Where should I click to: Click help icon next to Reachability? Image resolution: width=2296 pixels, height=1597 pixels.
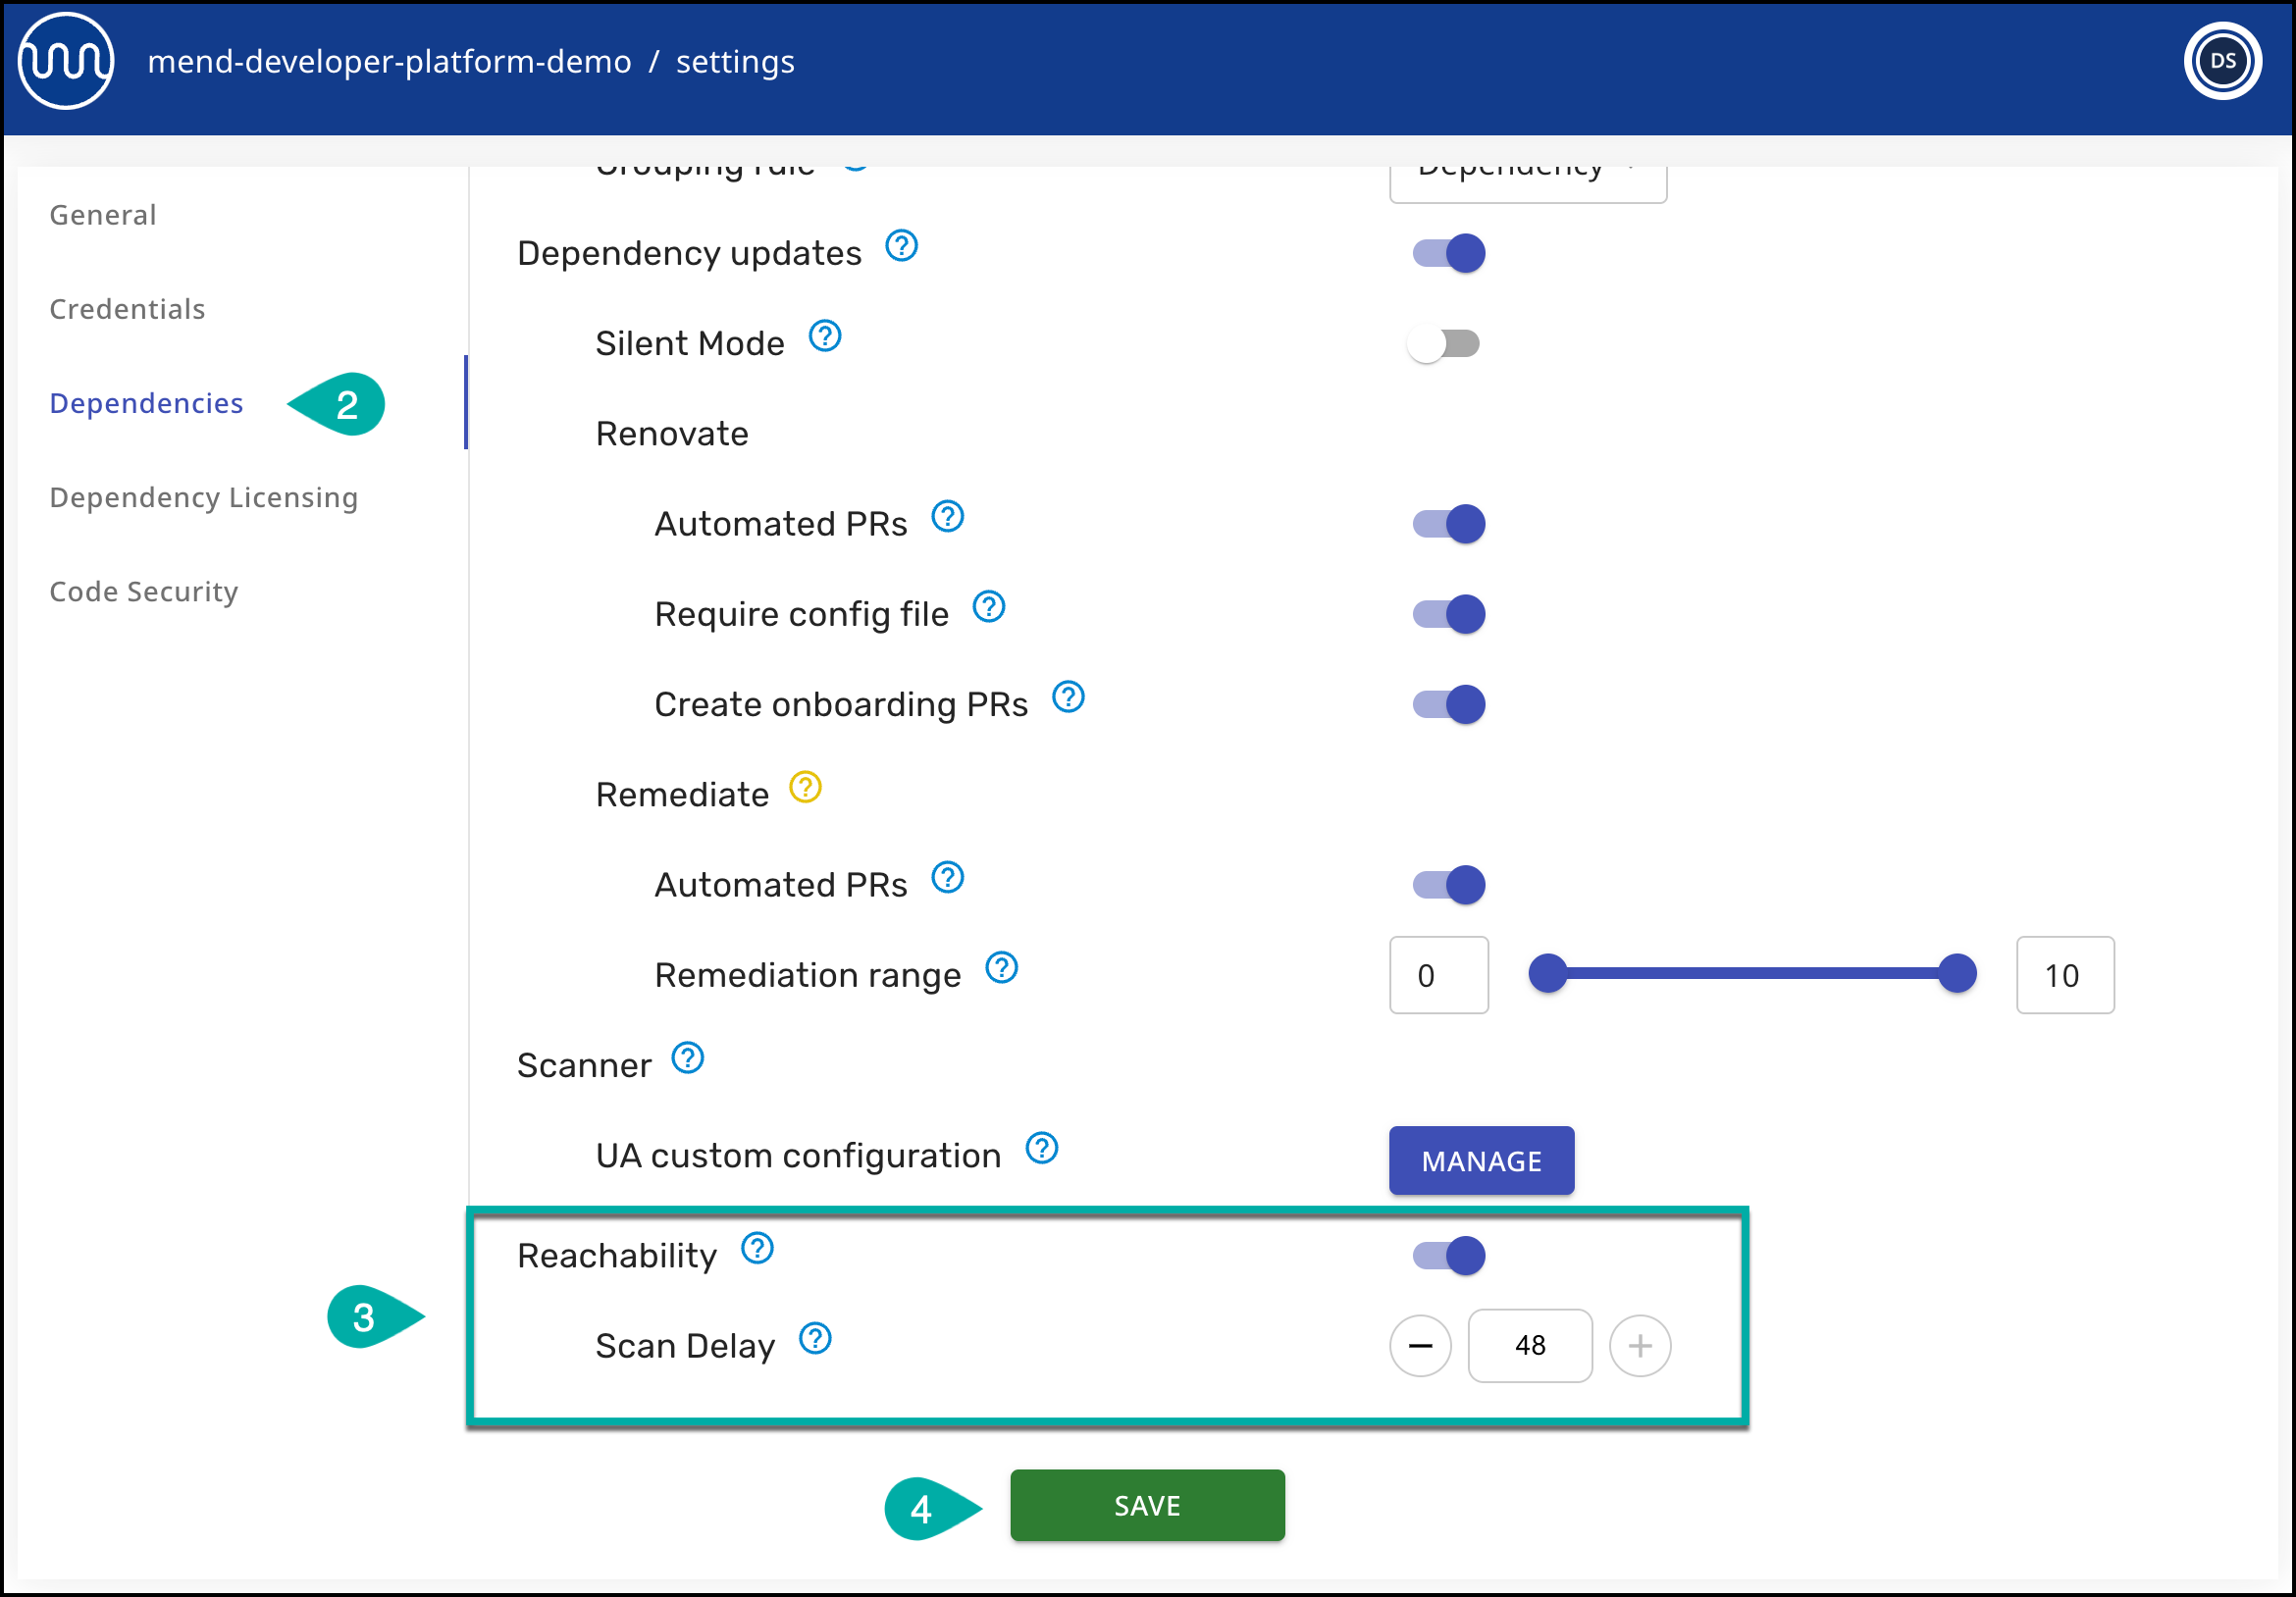click(x=757, y=1249)
